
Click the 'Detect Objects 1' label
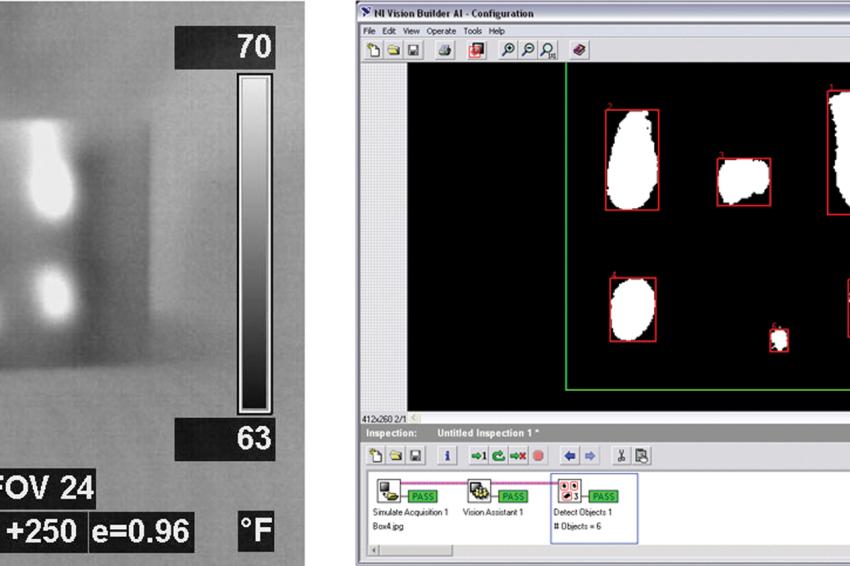coord(583,512)
